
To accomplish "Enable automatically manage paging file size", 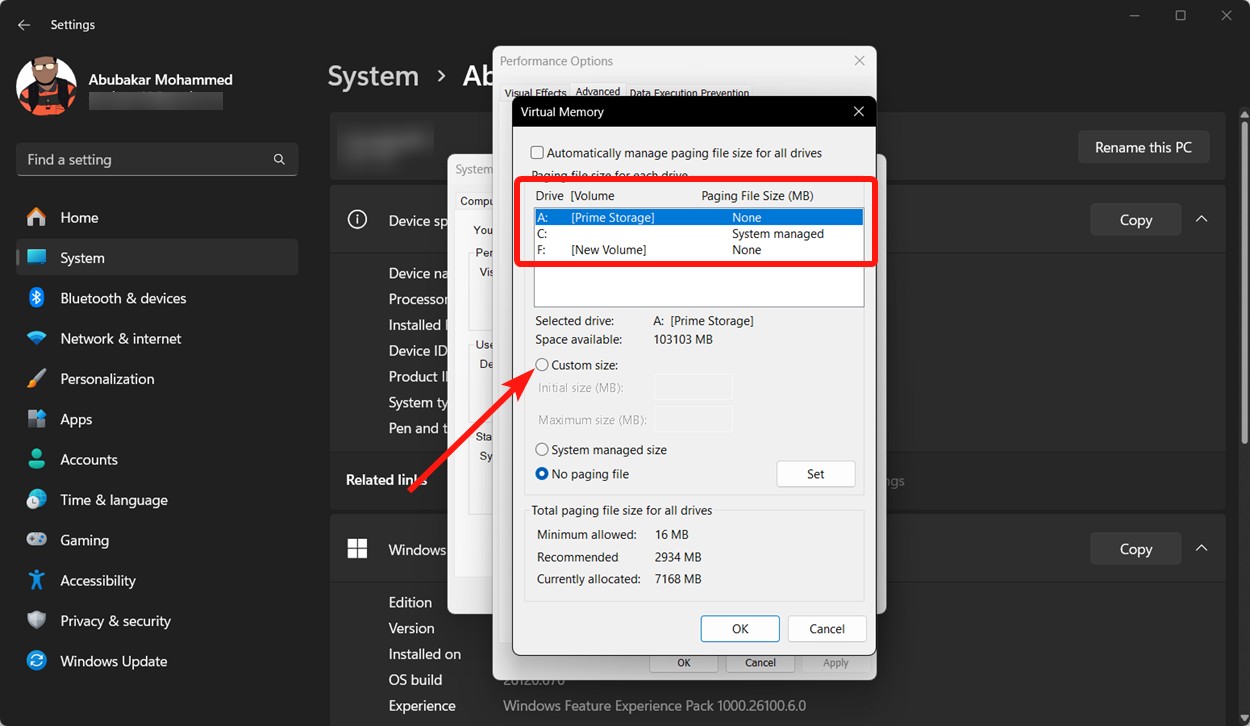I will 537,152.
